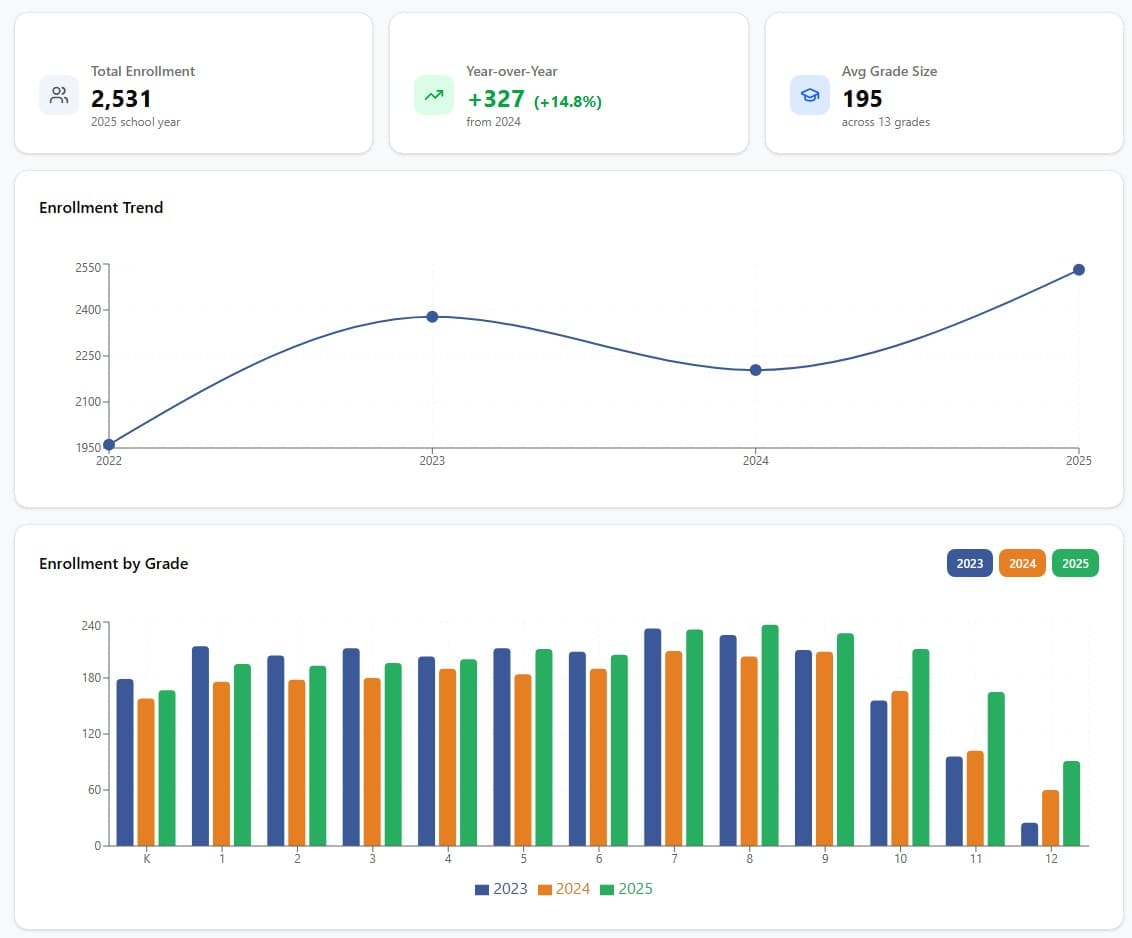Click the +327 year-over-year value
The width and height of the screenshot is (1132, 938).
point(496,98)
